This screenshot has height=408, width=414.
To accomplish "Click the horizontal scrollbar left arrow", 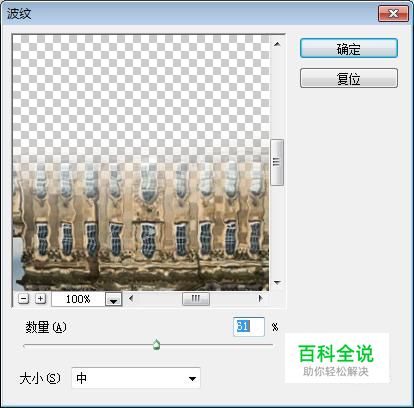I will pyautogui.click(x=131, y=298).
